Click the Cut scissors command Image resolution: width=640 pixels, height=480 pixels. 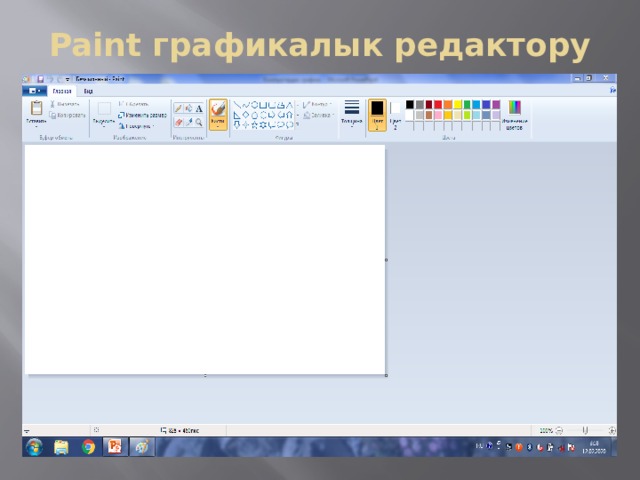64,104
